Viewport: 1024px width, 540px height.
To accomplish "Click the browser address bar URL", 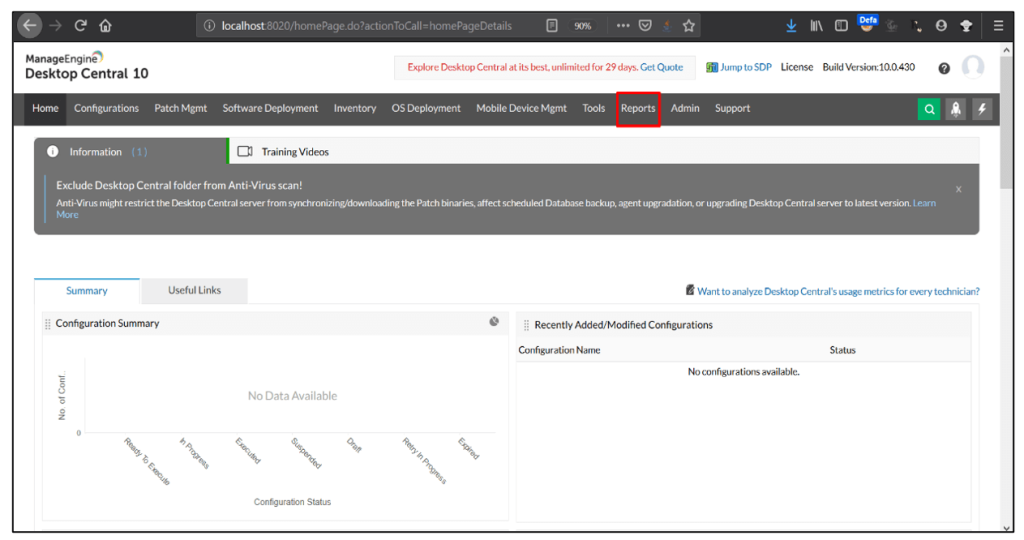I will (366, 26).
